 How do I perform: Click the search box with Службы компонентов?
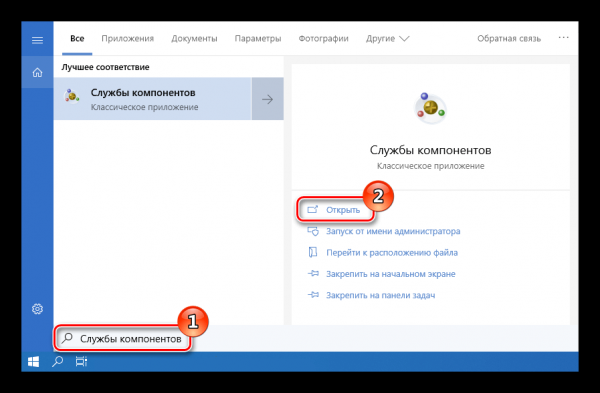coord(122,339)
